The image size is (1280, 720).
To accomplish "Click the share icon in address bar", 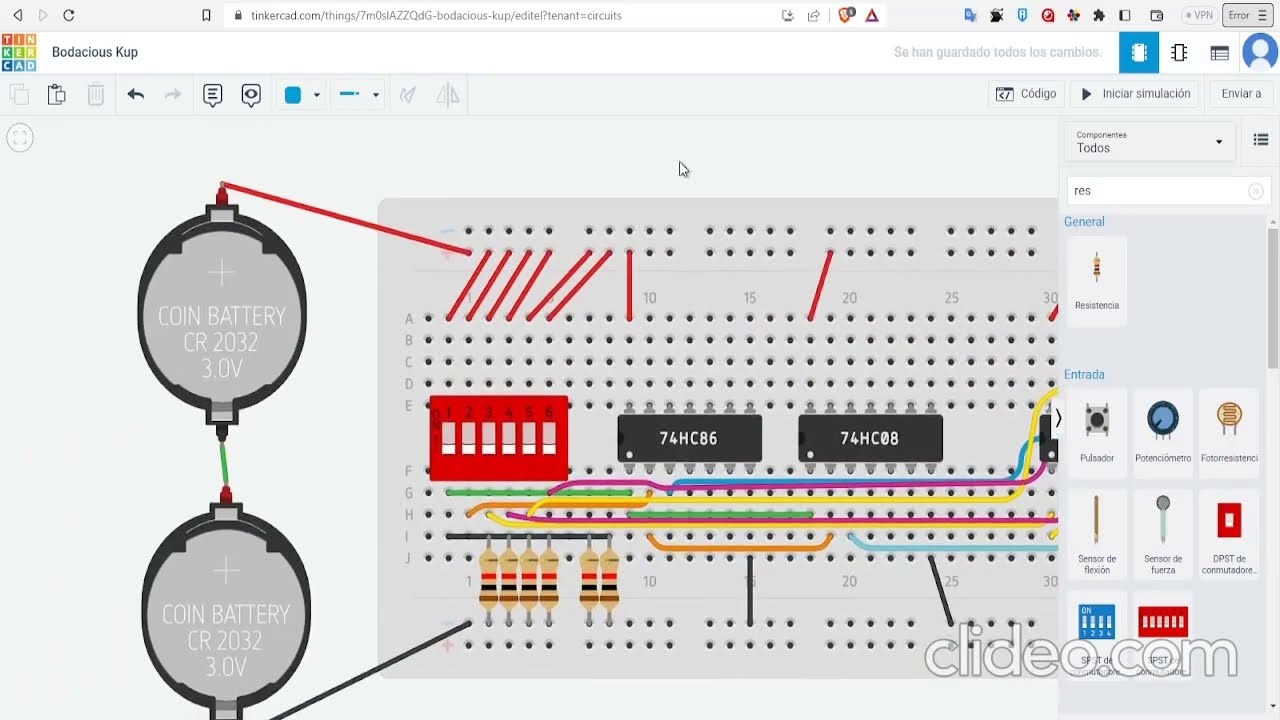I will click(x=813, y=15).
